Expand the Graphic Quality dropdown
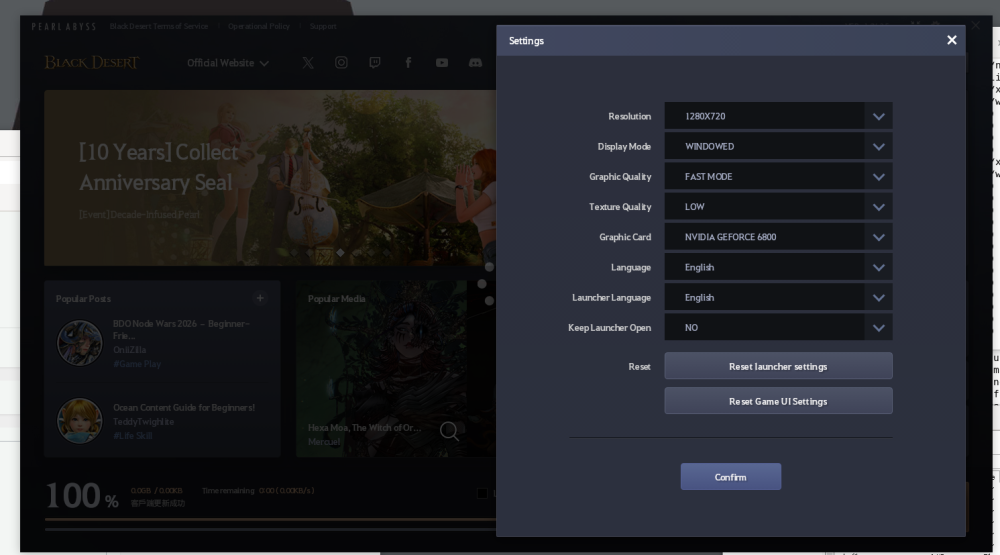This screenshot has height=555, width=1000. pyautogui.click(x=778, y=177)
